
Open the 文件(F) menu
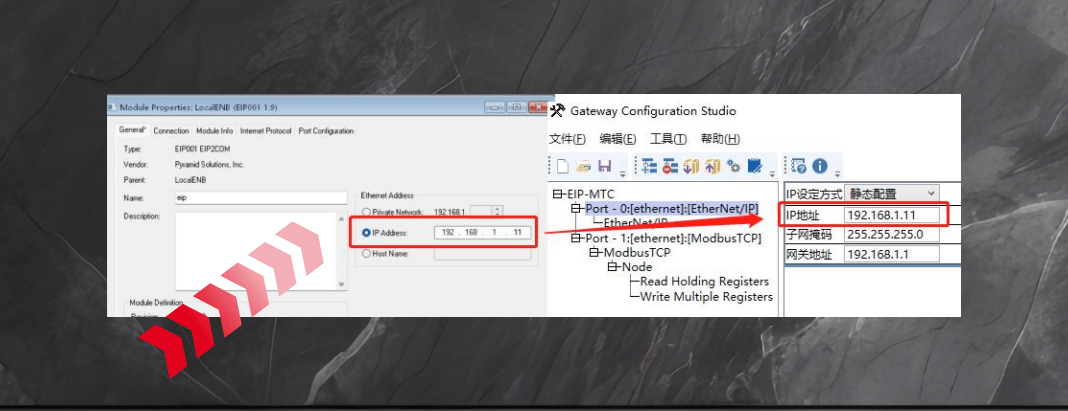[567, 139]
